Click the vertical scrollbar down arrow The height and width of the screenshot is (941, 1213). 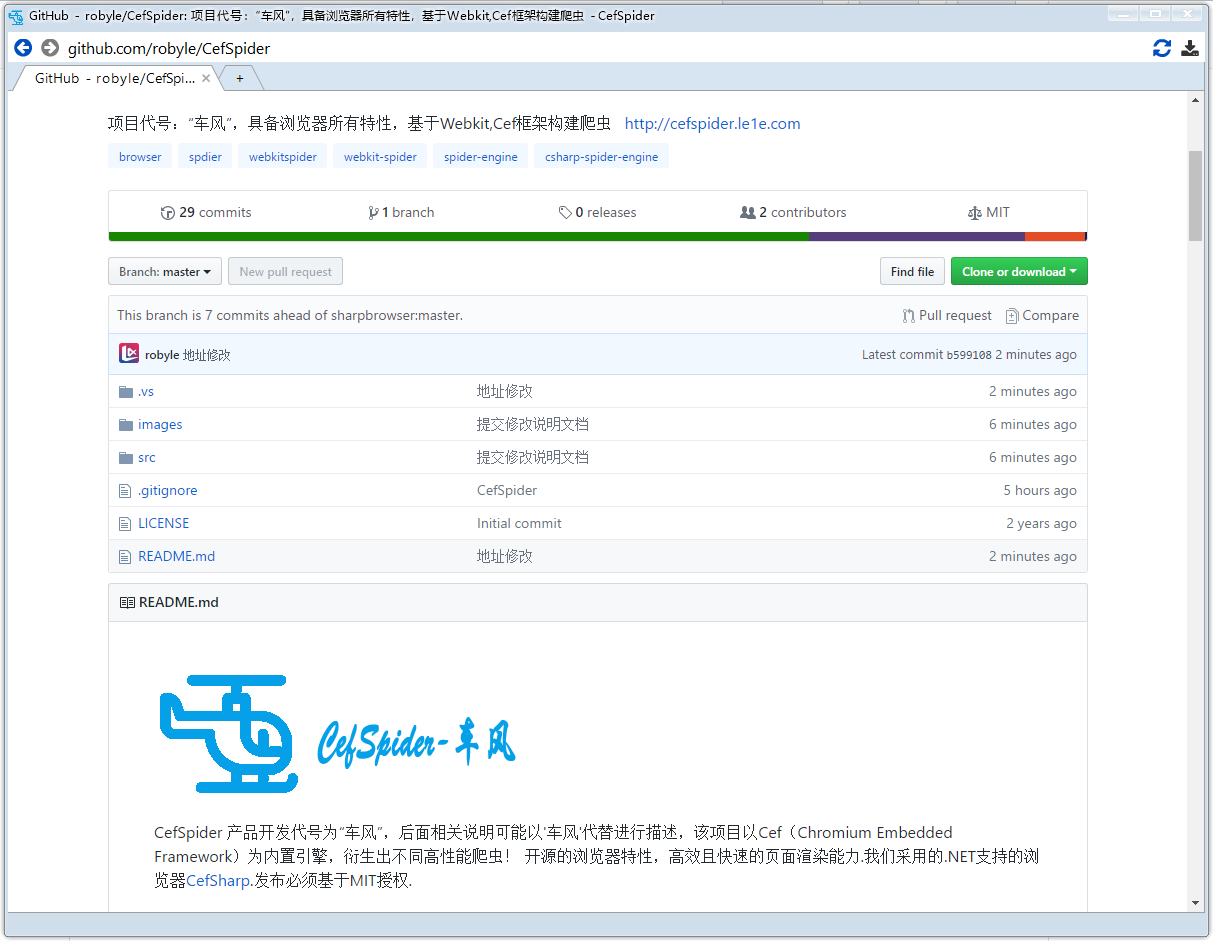(x=1195, y=902)
